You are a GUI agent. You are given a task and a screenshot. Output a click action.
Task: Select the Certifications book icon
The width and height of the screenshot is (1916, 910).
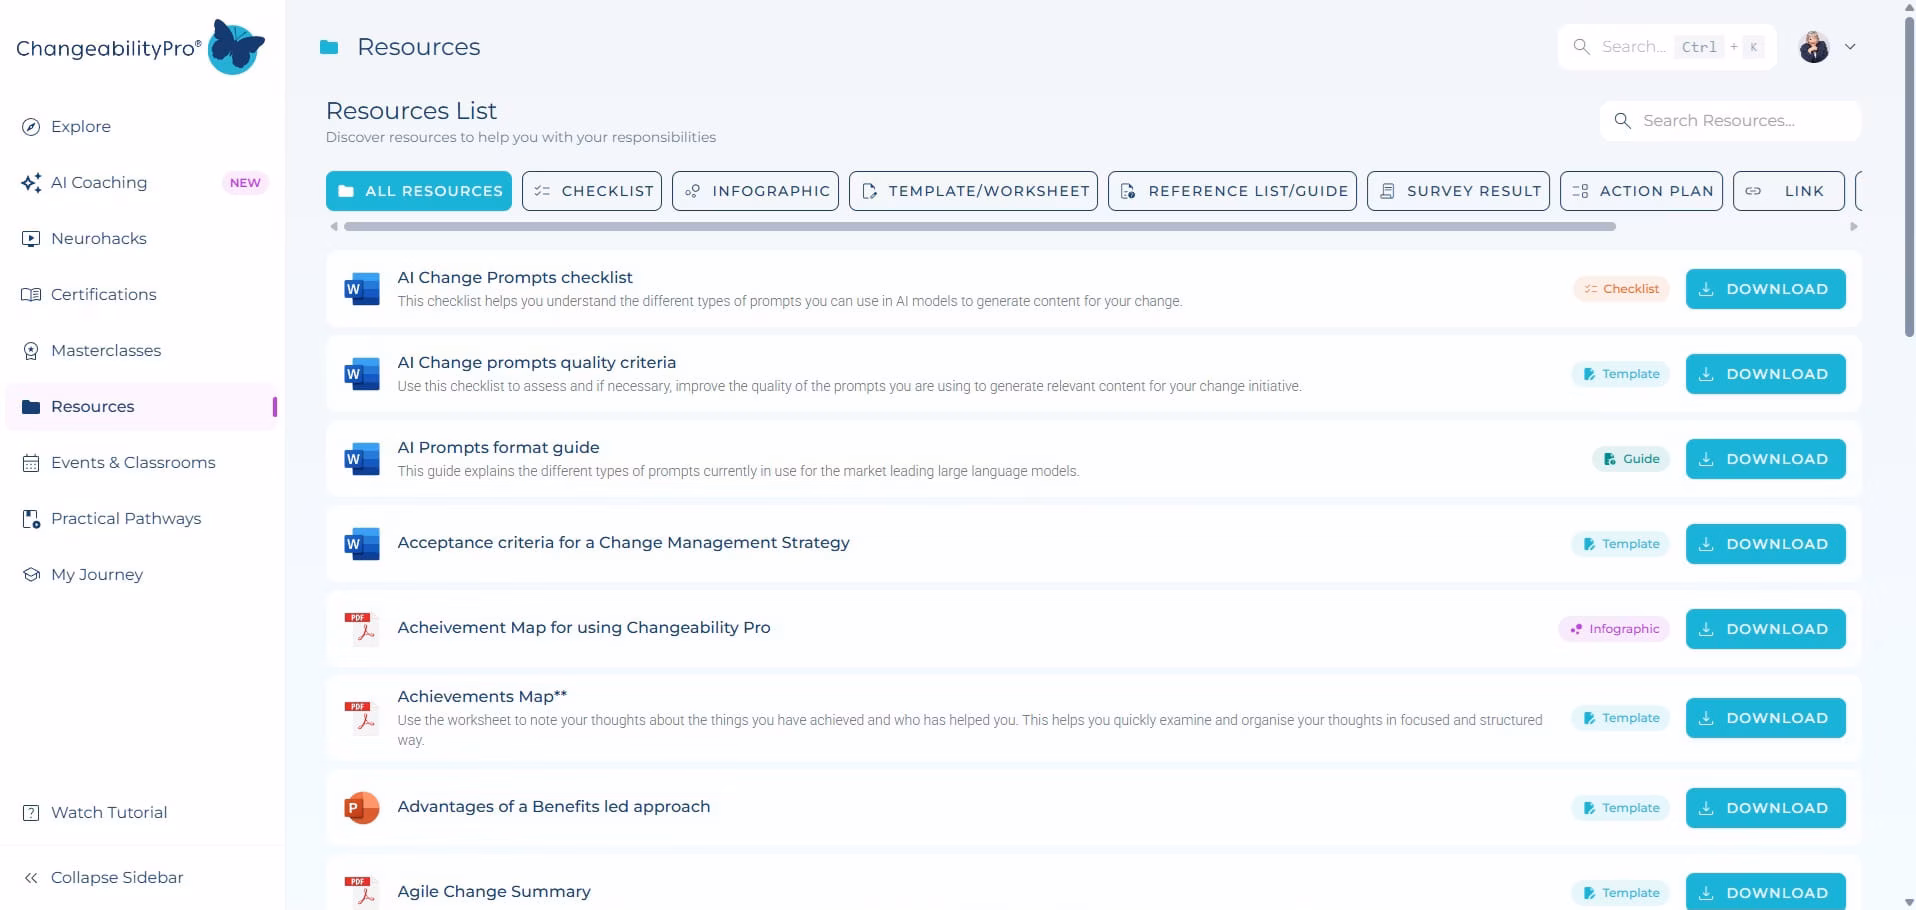click(x=29, y=294)
